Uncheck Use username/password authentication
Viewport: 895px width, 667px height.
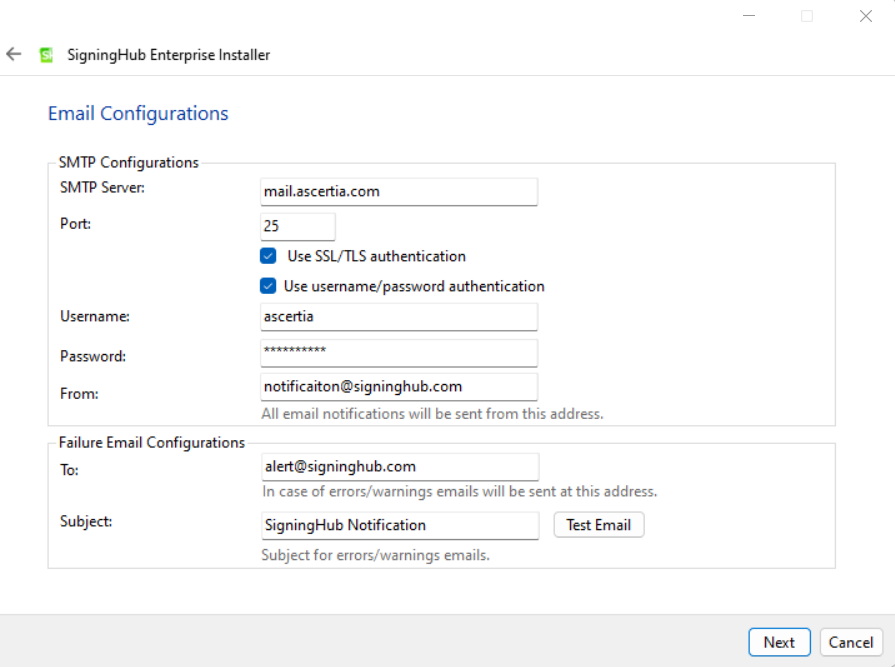[x=268, y=285]
